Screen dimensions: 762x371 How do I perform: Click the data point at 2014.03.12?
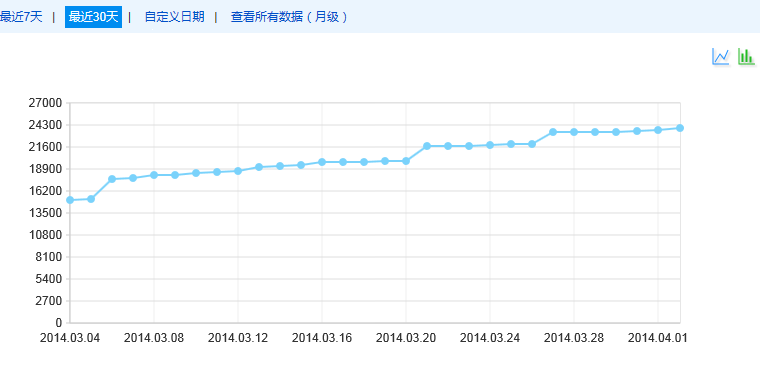(x=238, y=171)
